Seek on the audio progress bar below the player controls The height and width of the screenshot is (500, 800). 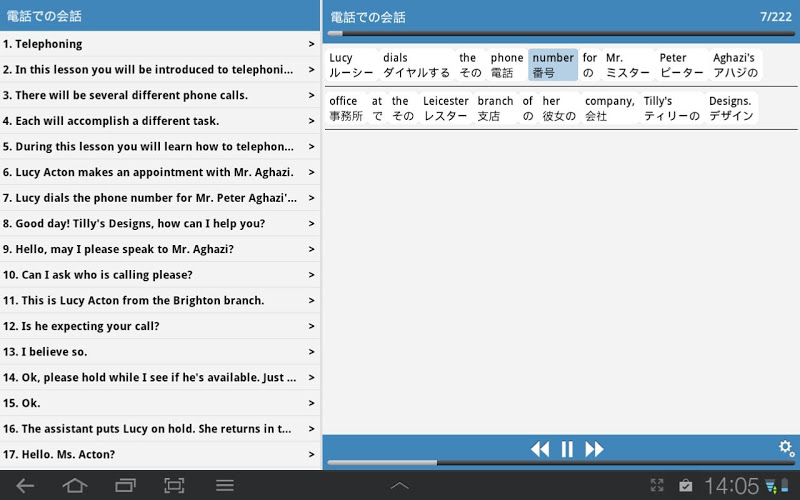point(561,463)
